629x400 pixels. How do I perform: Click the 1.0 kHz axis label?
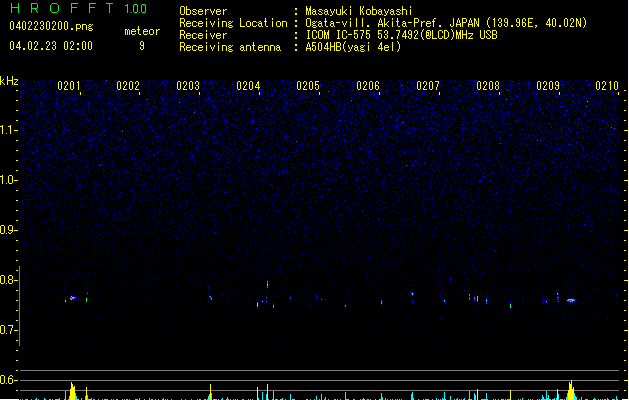pos(8,180)
